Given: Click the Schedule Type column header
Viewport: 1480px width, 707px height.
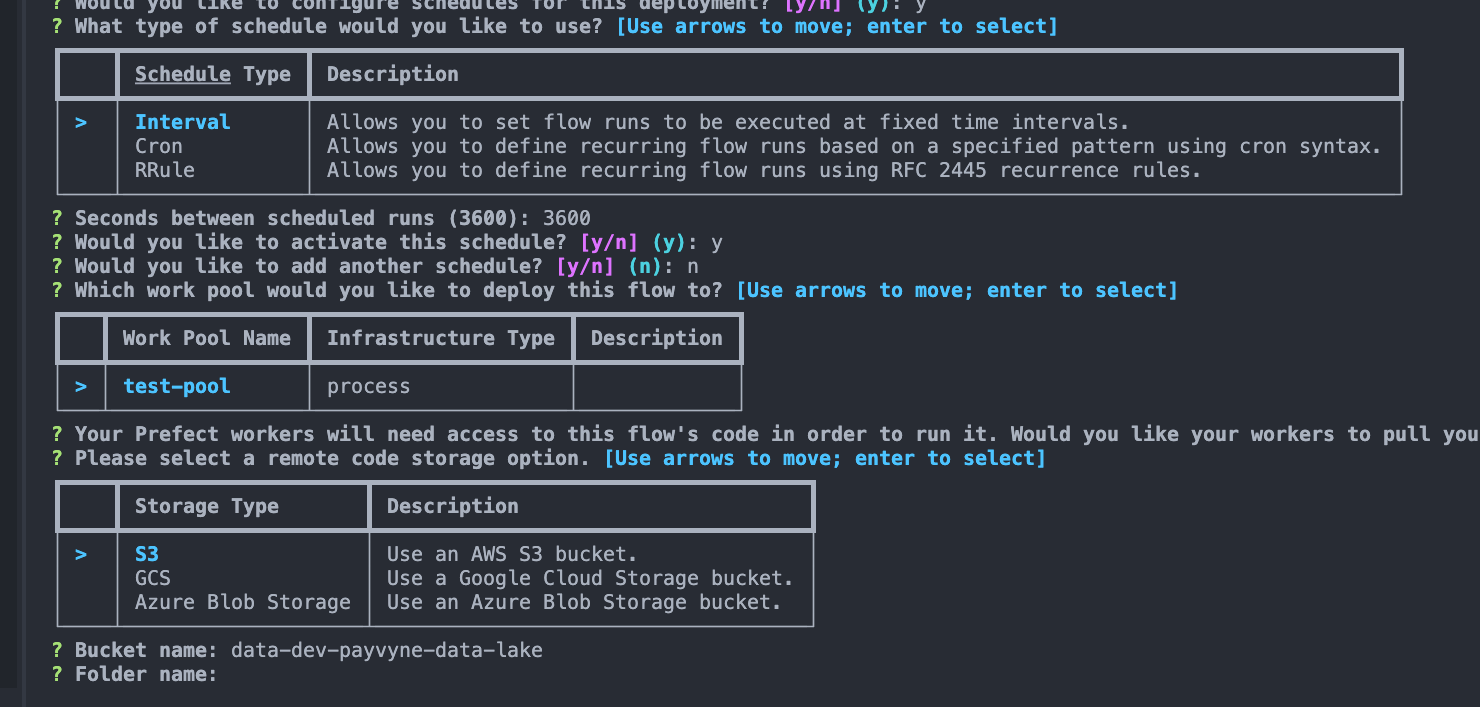Looking at the screenshot, I should click(213, 74).
